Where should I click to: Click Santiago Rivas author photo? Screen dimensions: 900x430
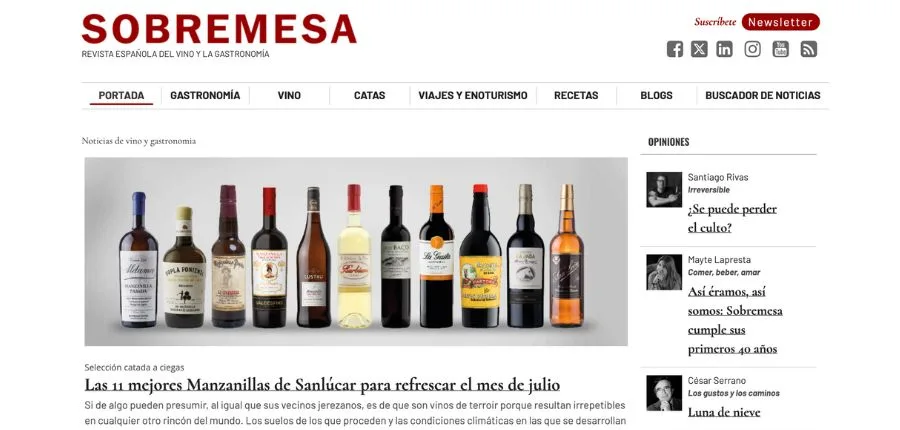[x=664, y=189]
